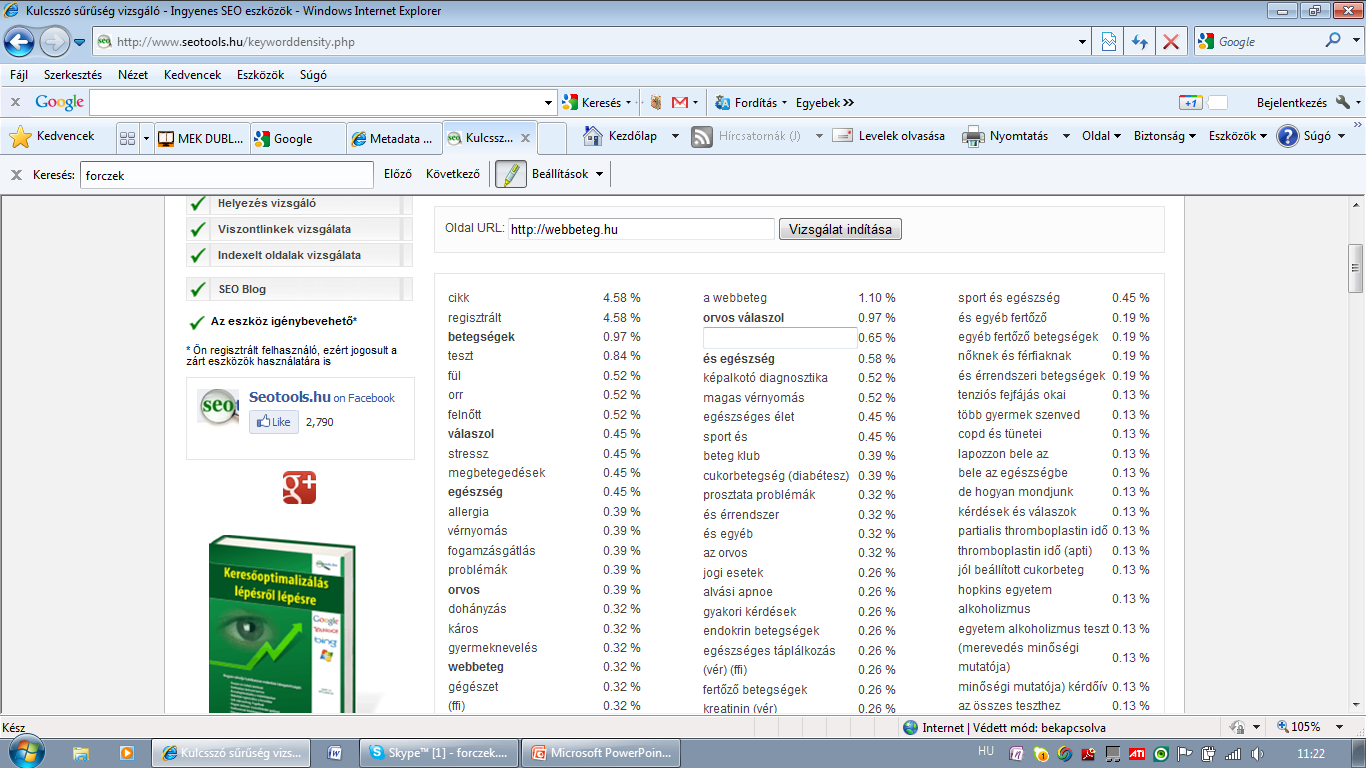Close the find bar with X

click(16, 174)
